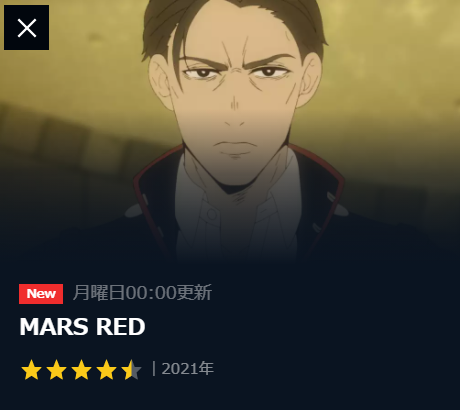Viewport: 460px width, 410px height.
Task: Click the vertical divider before the year
Action: coord(154,369)
